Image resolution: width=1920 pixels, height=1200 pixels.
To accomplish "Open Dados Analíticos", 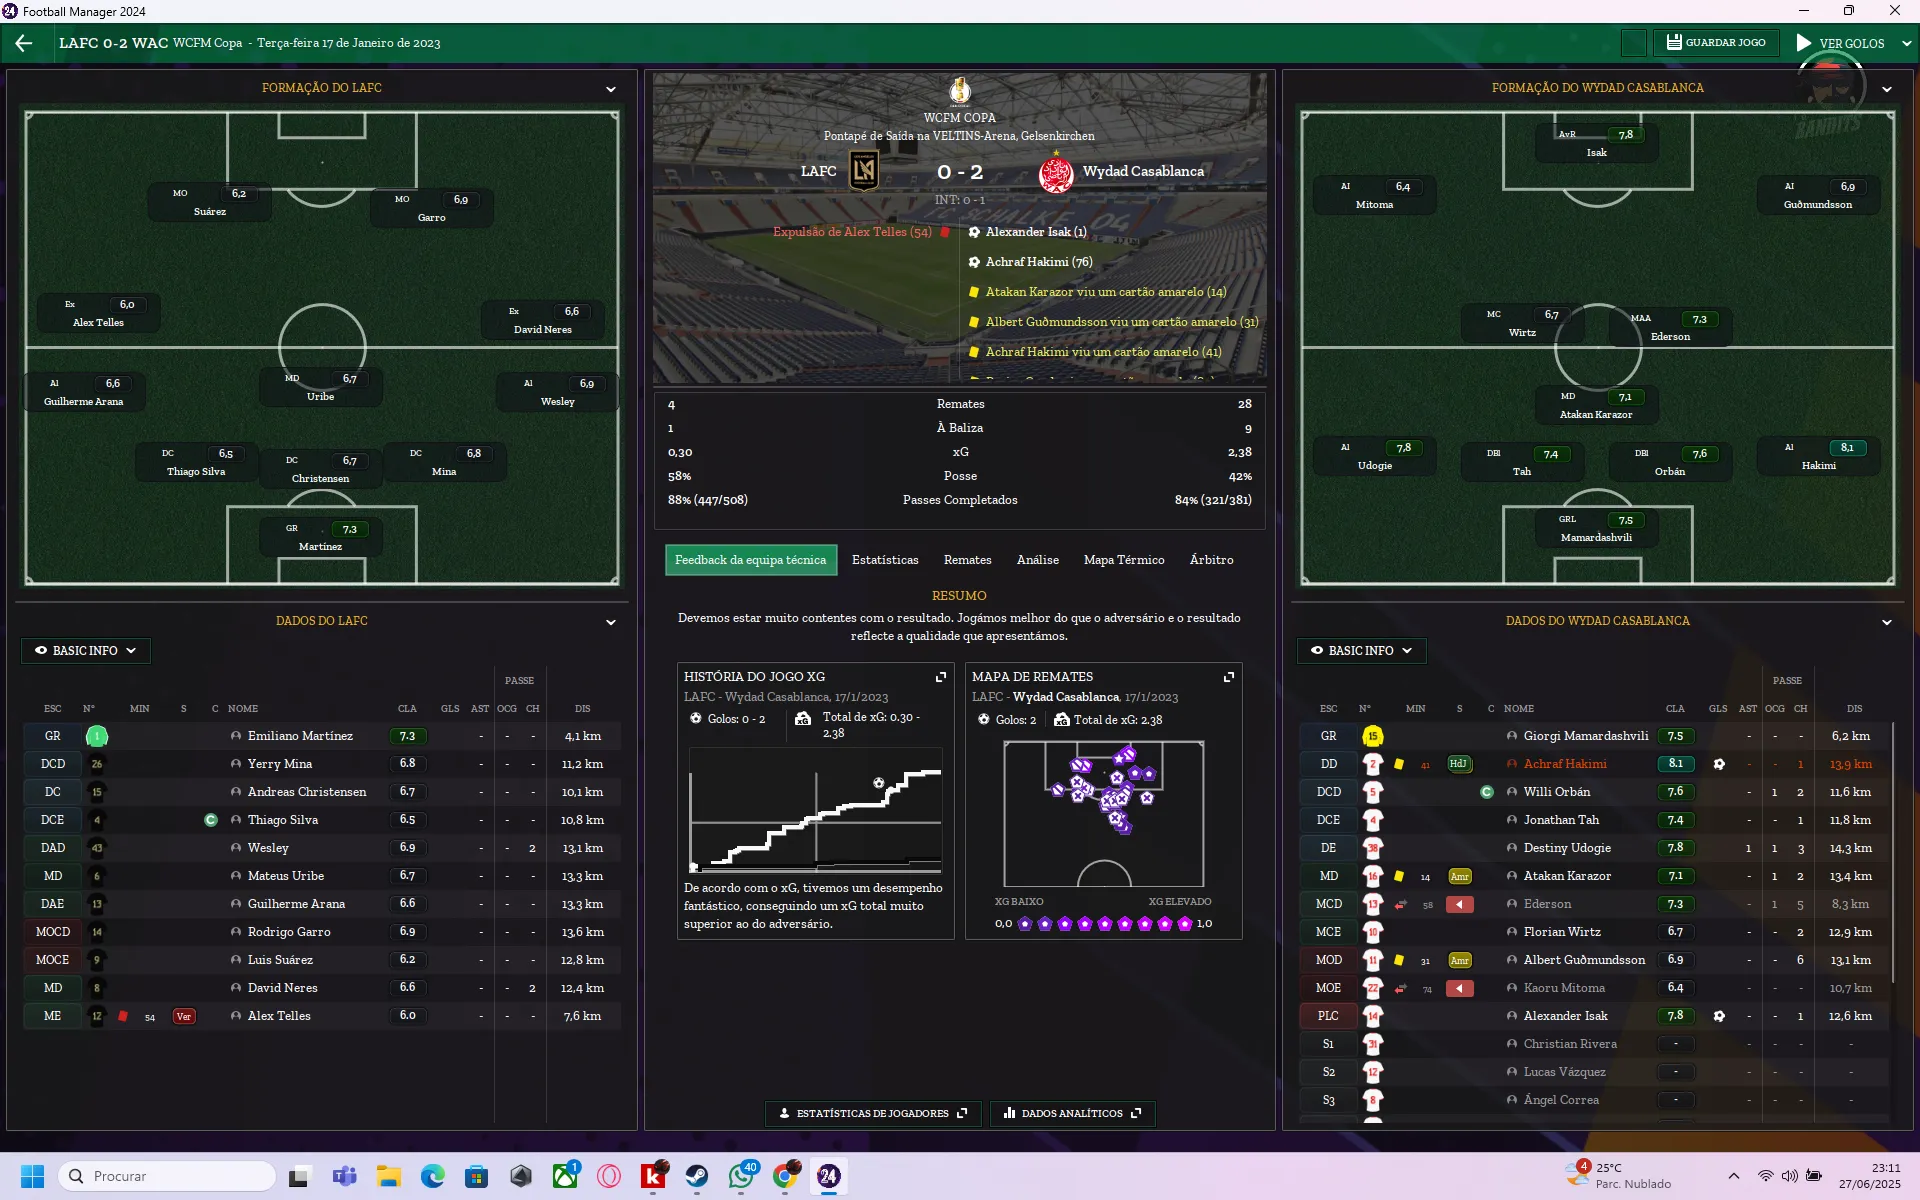I will pyautogui.click(x=1072, y=1113).
